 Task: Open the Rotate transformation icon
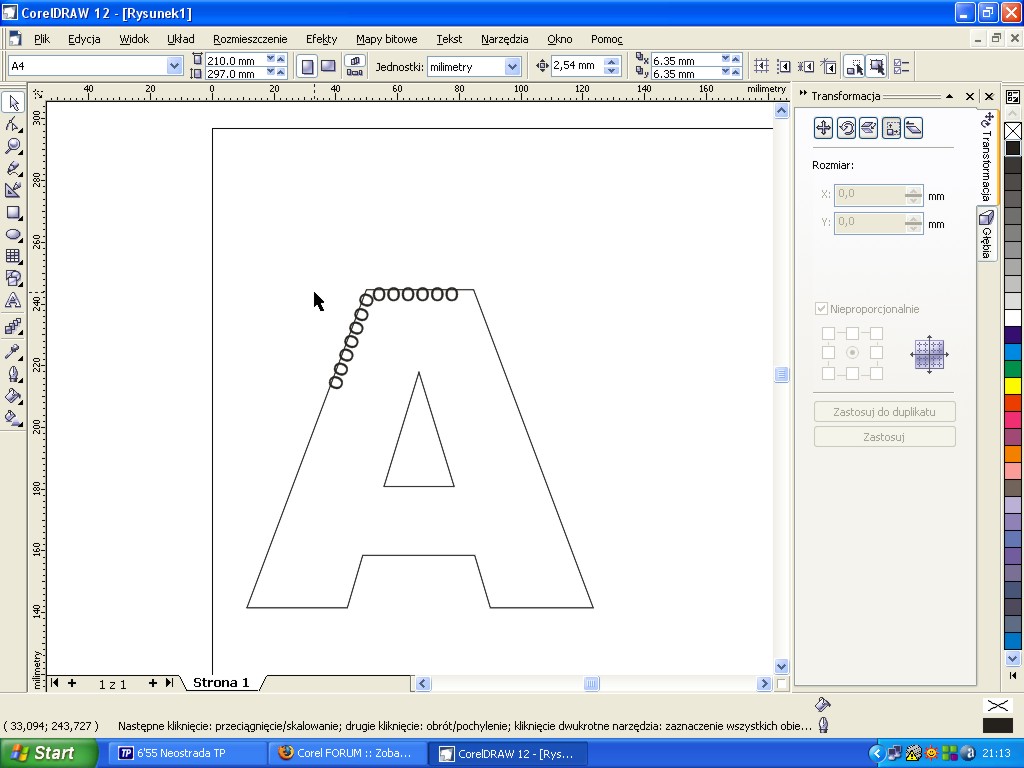[x=846, y=128]
